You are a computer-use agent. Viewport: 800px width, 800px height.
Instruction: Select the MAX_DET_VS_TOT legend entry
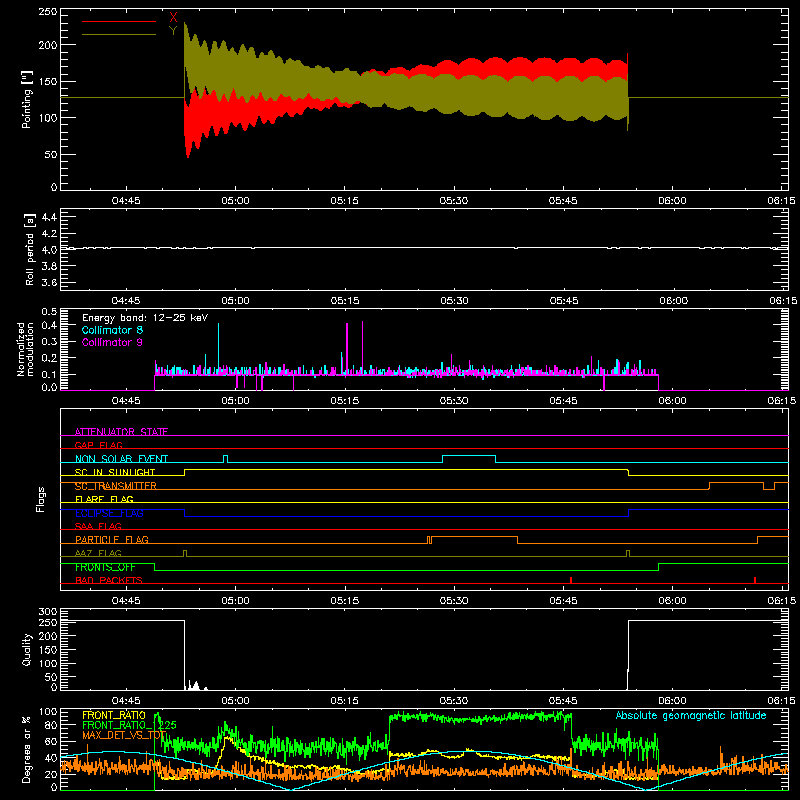pyautogui.click(x=124, y=735)
